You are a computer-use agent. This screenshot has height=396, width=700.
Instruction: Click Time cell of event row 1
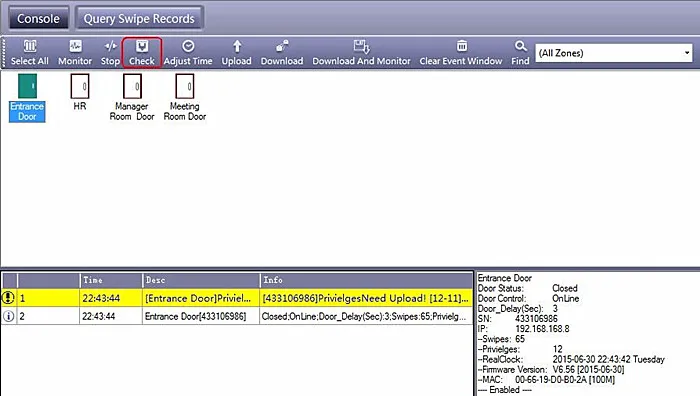point(111,298)
